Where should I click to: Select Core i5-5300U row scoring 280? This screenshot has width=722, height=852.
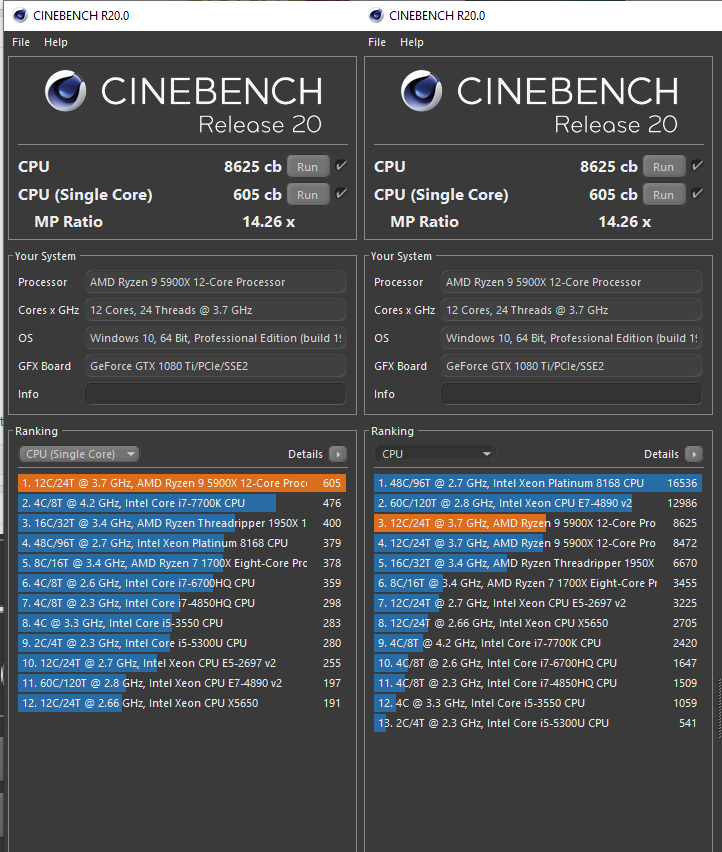point(182,643)
